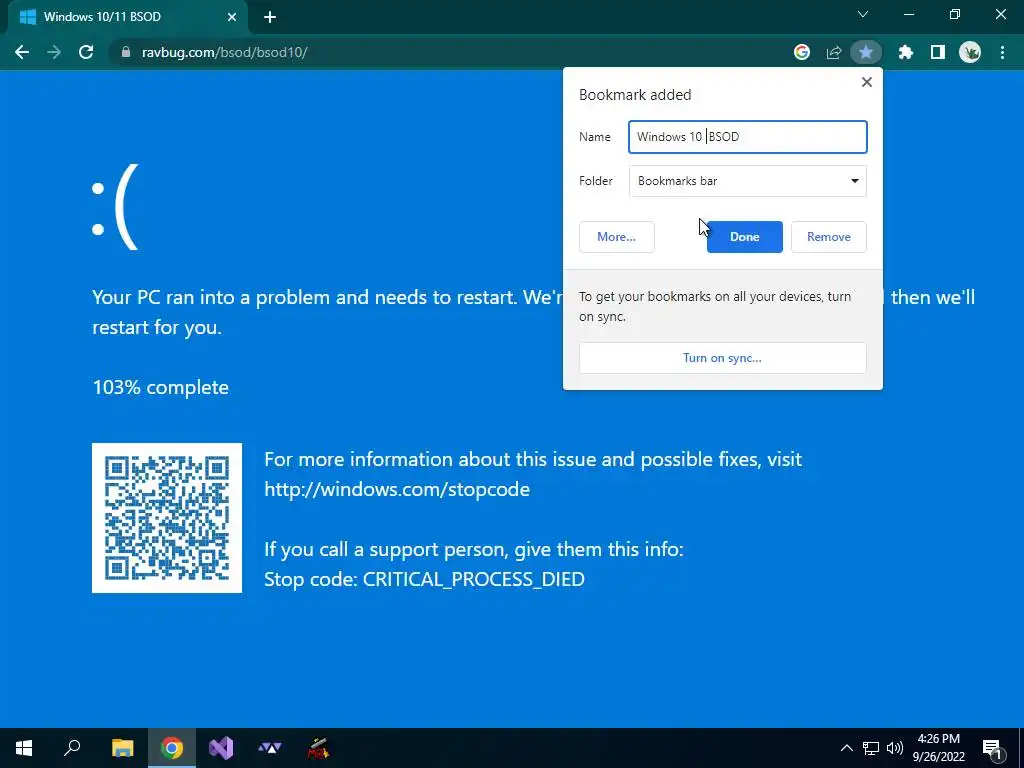
Task: Click the http://windows.com/stopcode text
Action: 397,489
